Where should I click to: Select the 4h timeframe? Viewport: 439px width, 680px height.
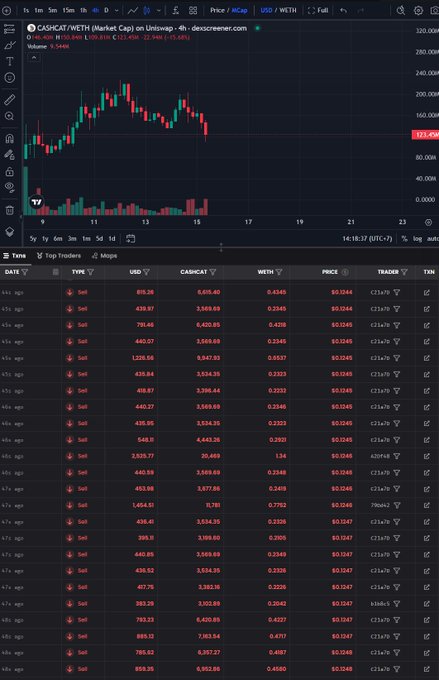95,10
